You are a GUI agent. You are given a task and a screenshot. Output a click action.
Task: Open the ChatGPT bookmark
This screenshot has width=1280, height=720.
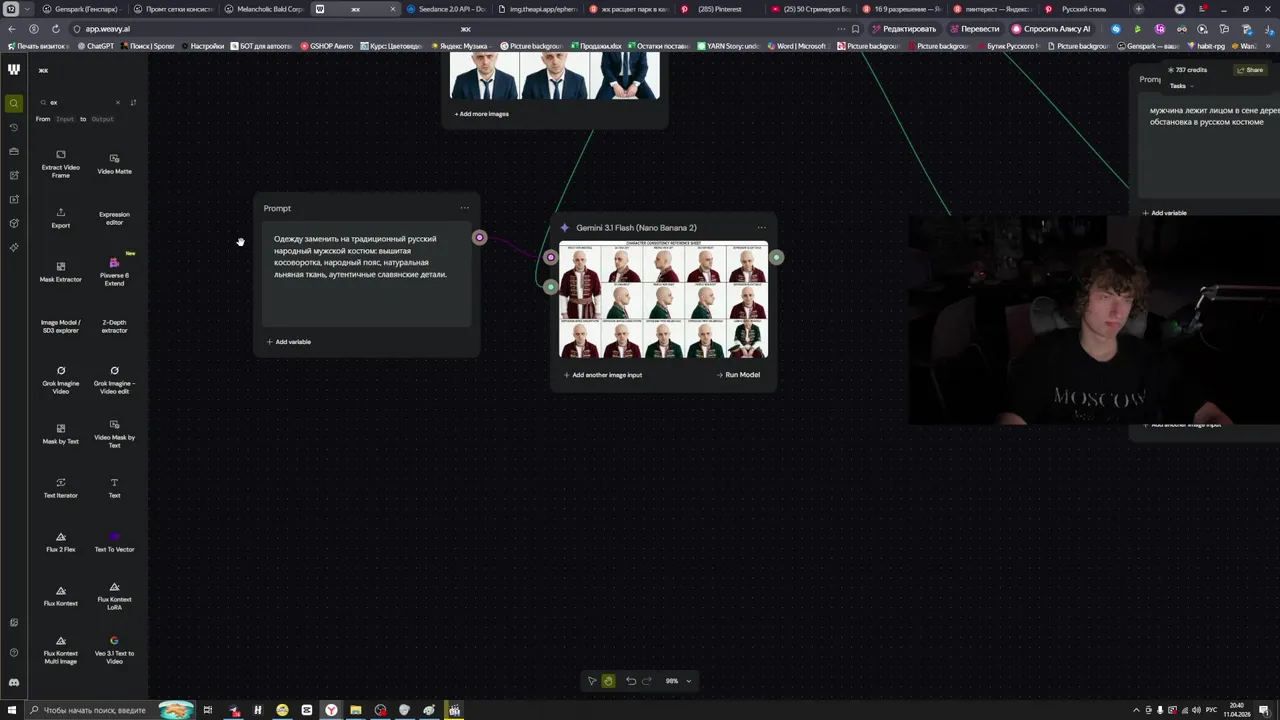(96, 46)
